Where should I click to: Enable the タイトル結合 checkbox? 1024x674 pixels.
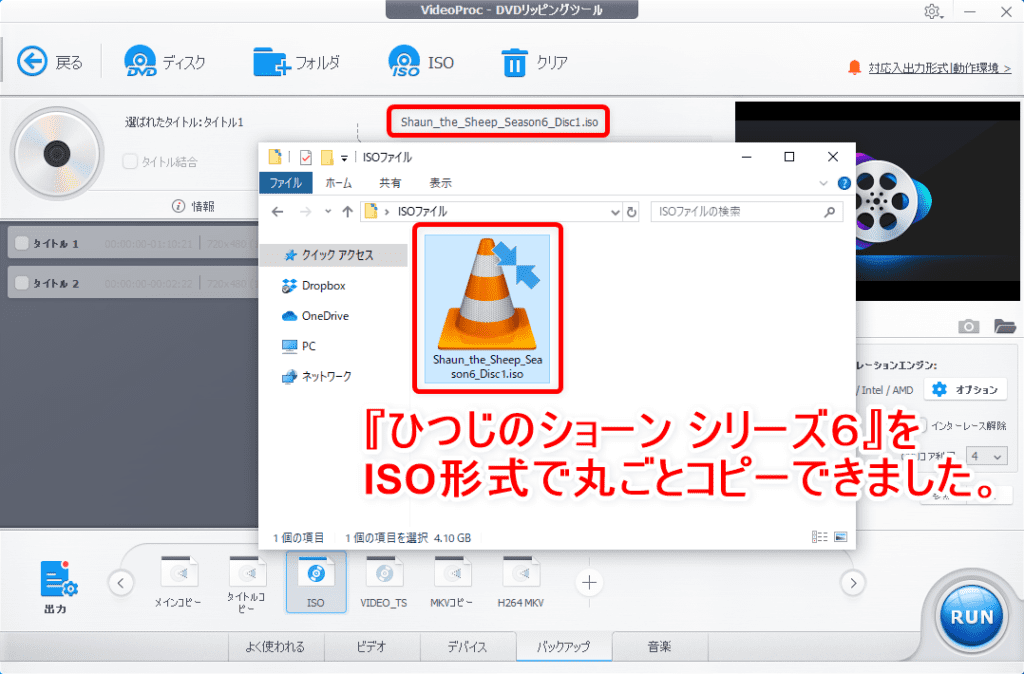130,161
